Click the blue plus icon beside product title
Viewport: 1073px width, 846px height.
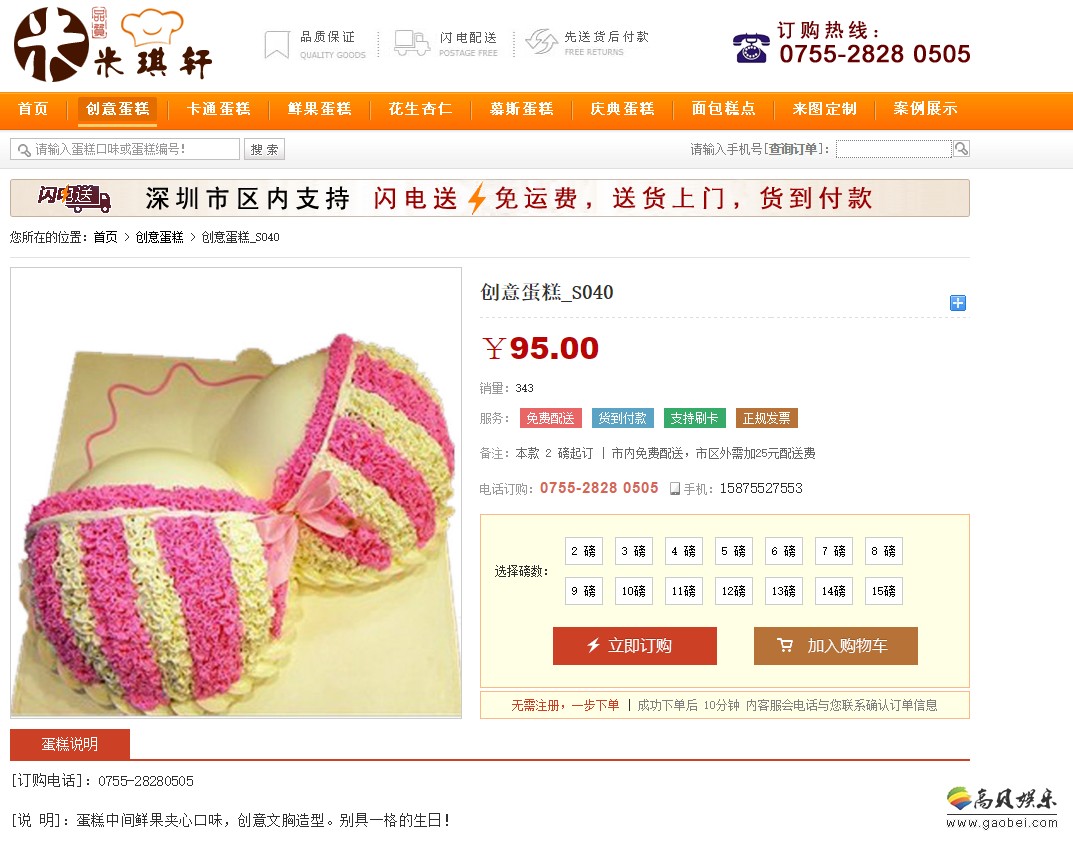(x=957, y=303)
